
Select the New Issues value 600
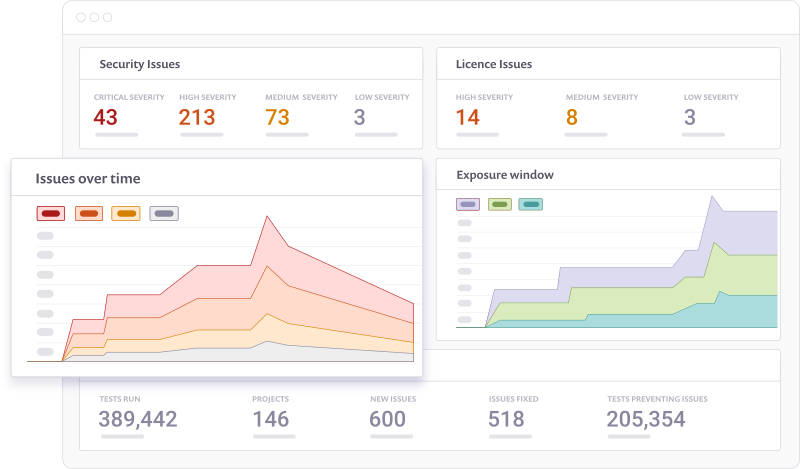coord(388,419)
